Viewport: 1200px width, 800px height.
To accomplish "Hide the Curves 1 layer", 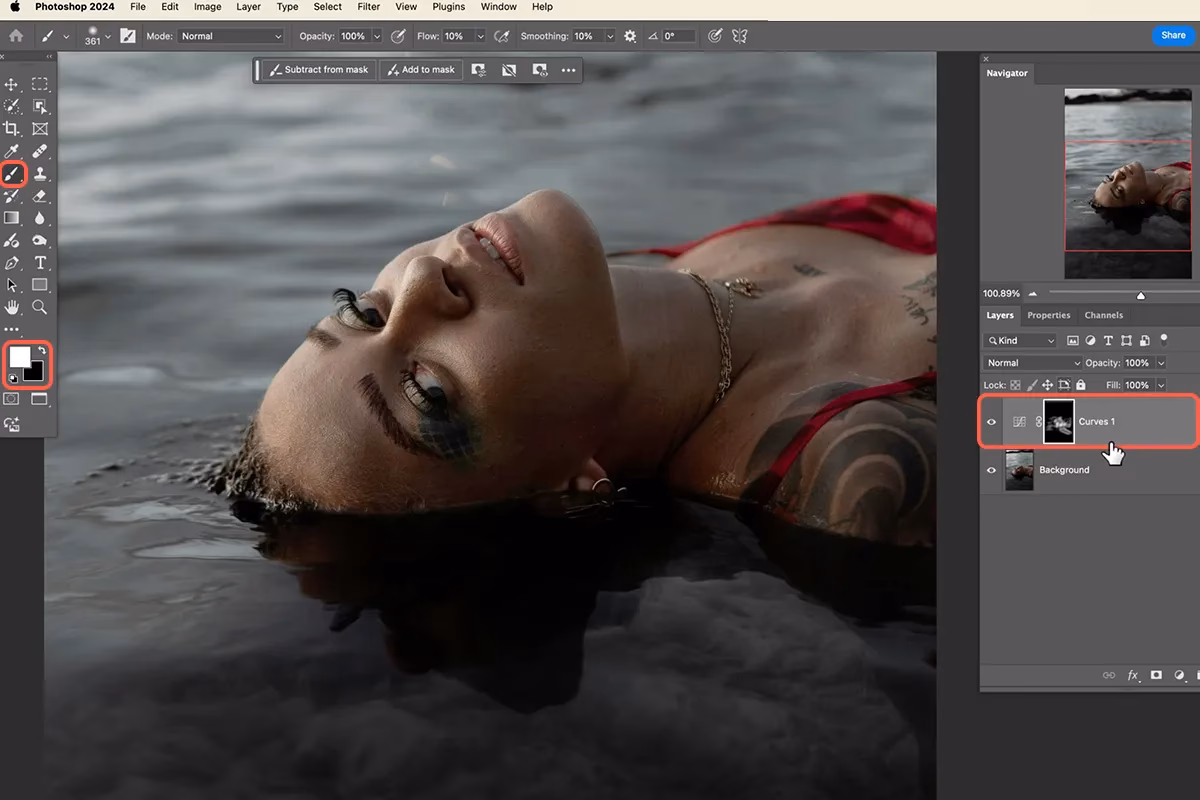I will (992, 422).
